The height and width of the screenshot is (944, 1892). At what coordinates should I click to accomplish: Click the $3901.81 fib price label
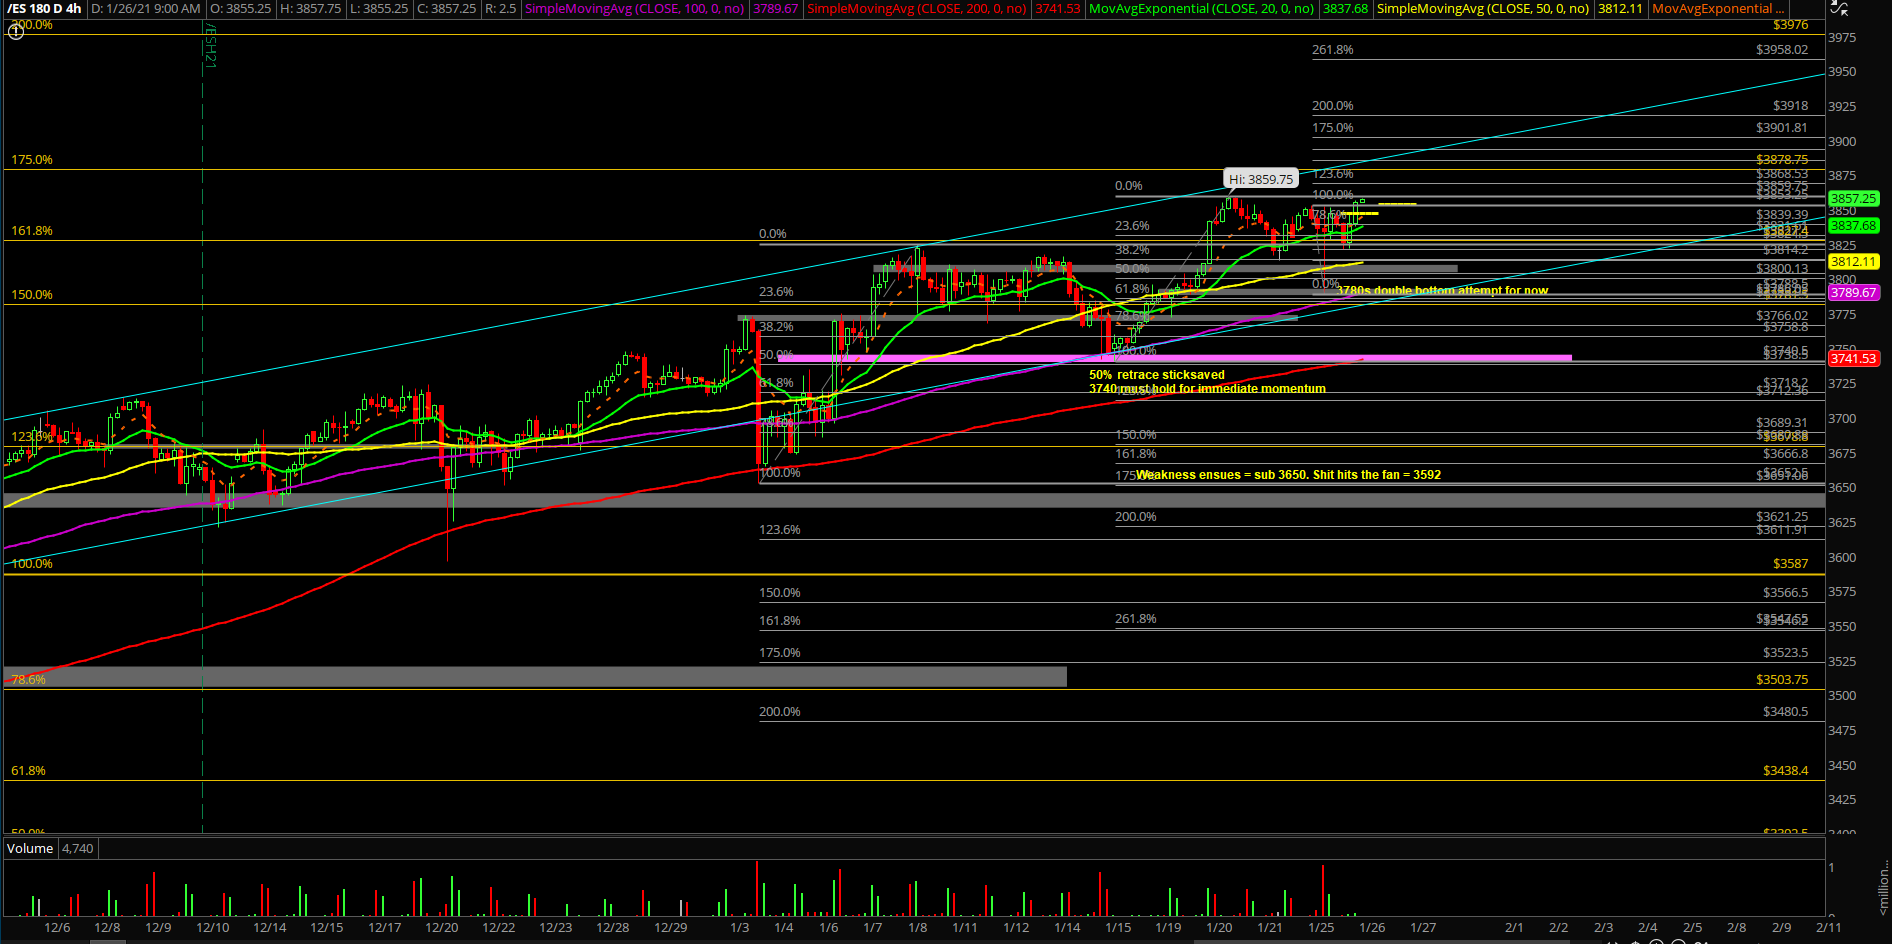(1782, 127)
